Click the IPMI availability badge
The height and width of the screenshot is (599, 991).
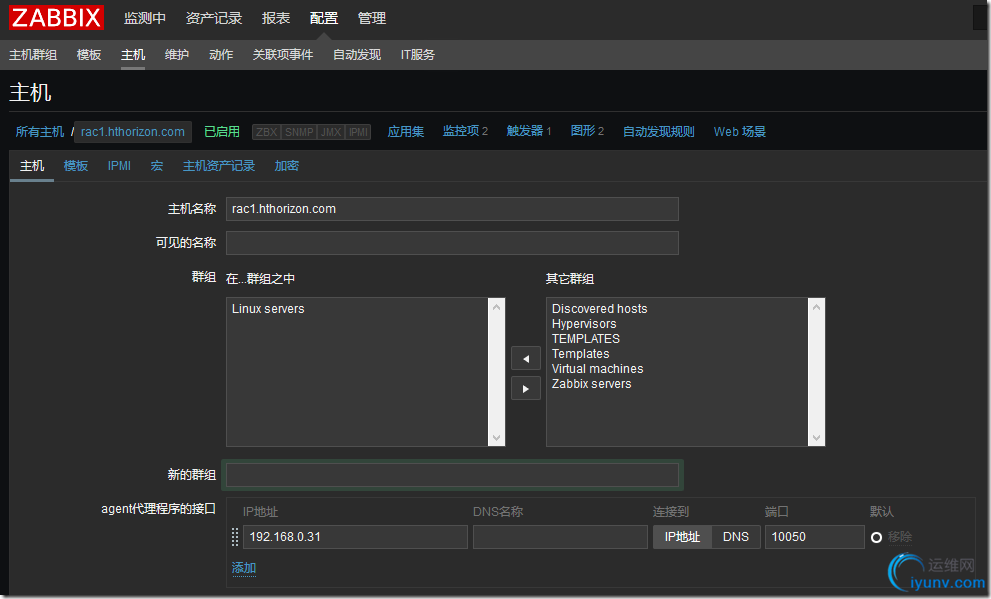[x=358, y=132]
